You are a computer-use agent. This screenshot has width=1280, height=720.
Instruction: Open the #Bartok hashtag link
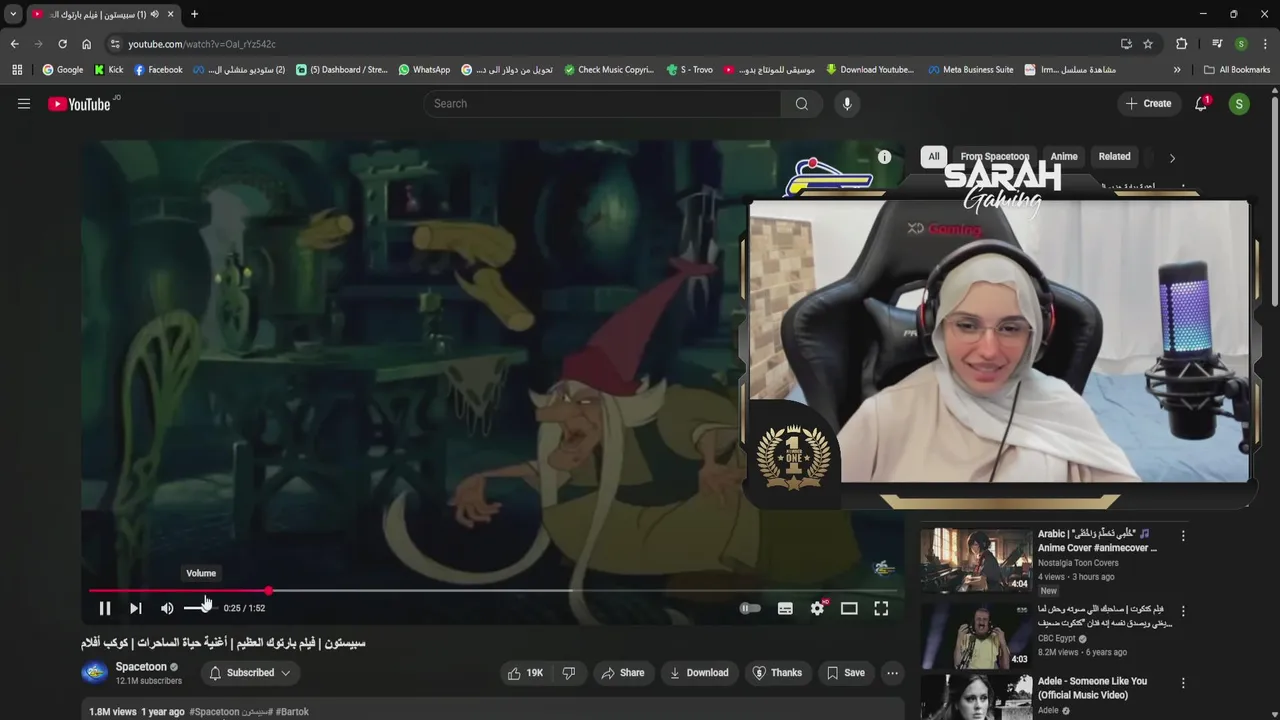point(292,712)
